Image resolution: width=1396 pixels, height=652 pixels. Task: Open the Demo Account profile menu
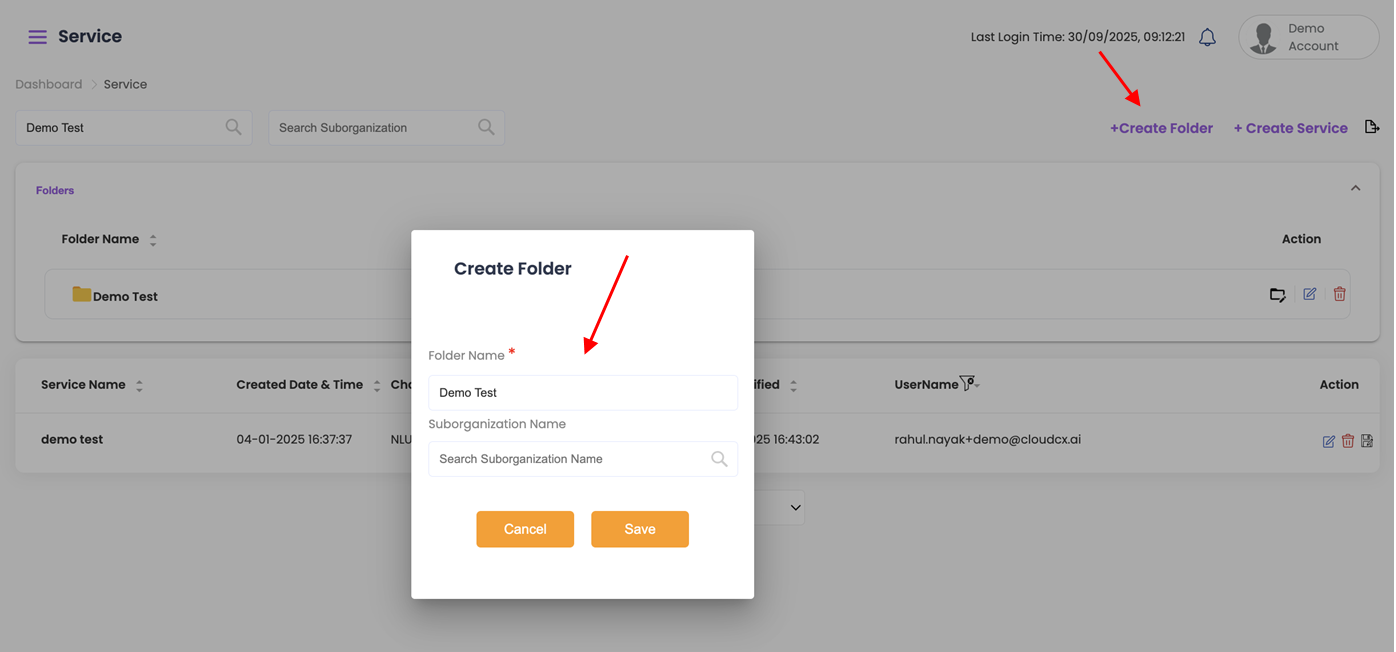point(1308,38)
